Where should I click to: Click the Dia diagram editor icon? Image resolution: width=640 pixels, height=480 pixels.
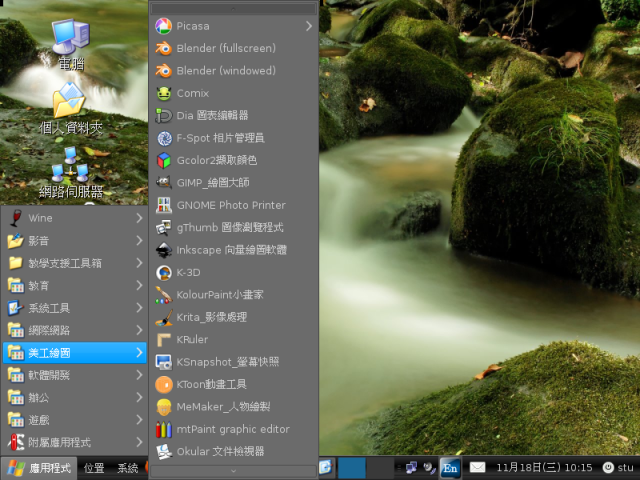click(164, 116)
